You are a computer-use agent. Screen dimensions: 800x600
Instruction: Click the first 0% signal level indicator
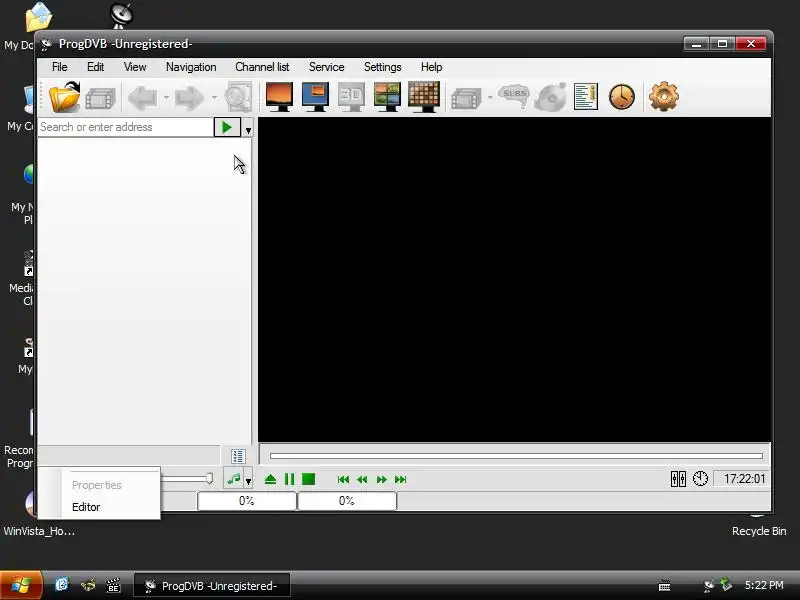tap(247, 501)
